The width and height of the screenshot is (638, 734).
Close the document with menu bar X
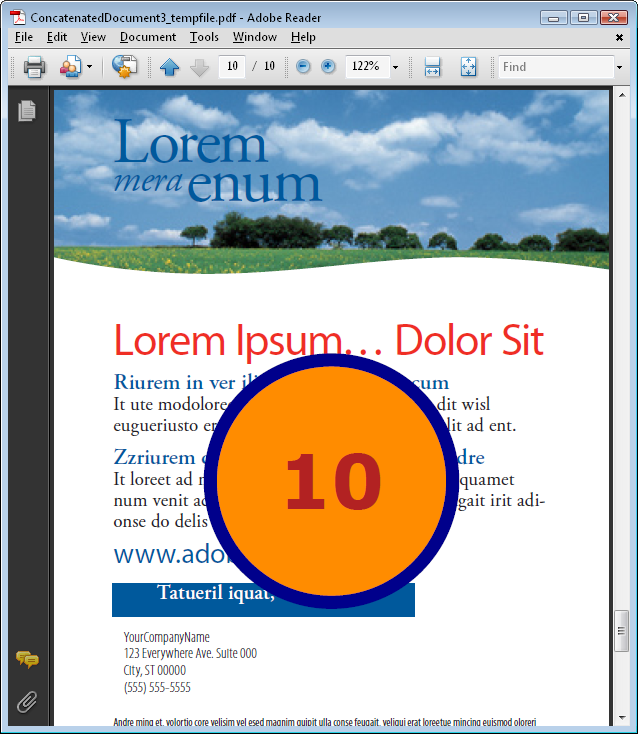click(619, 37)
